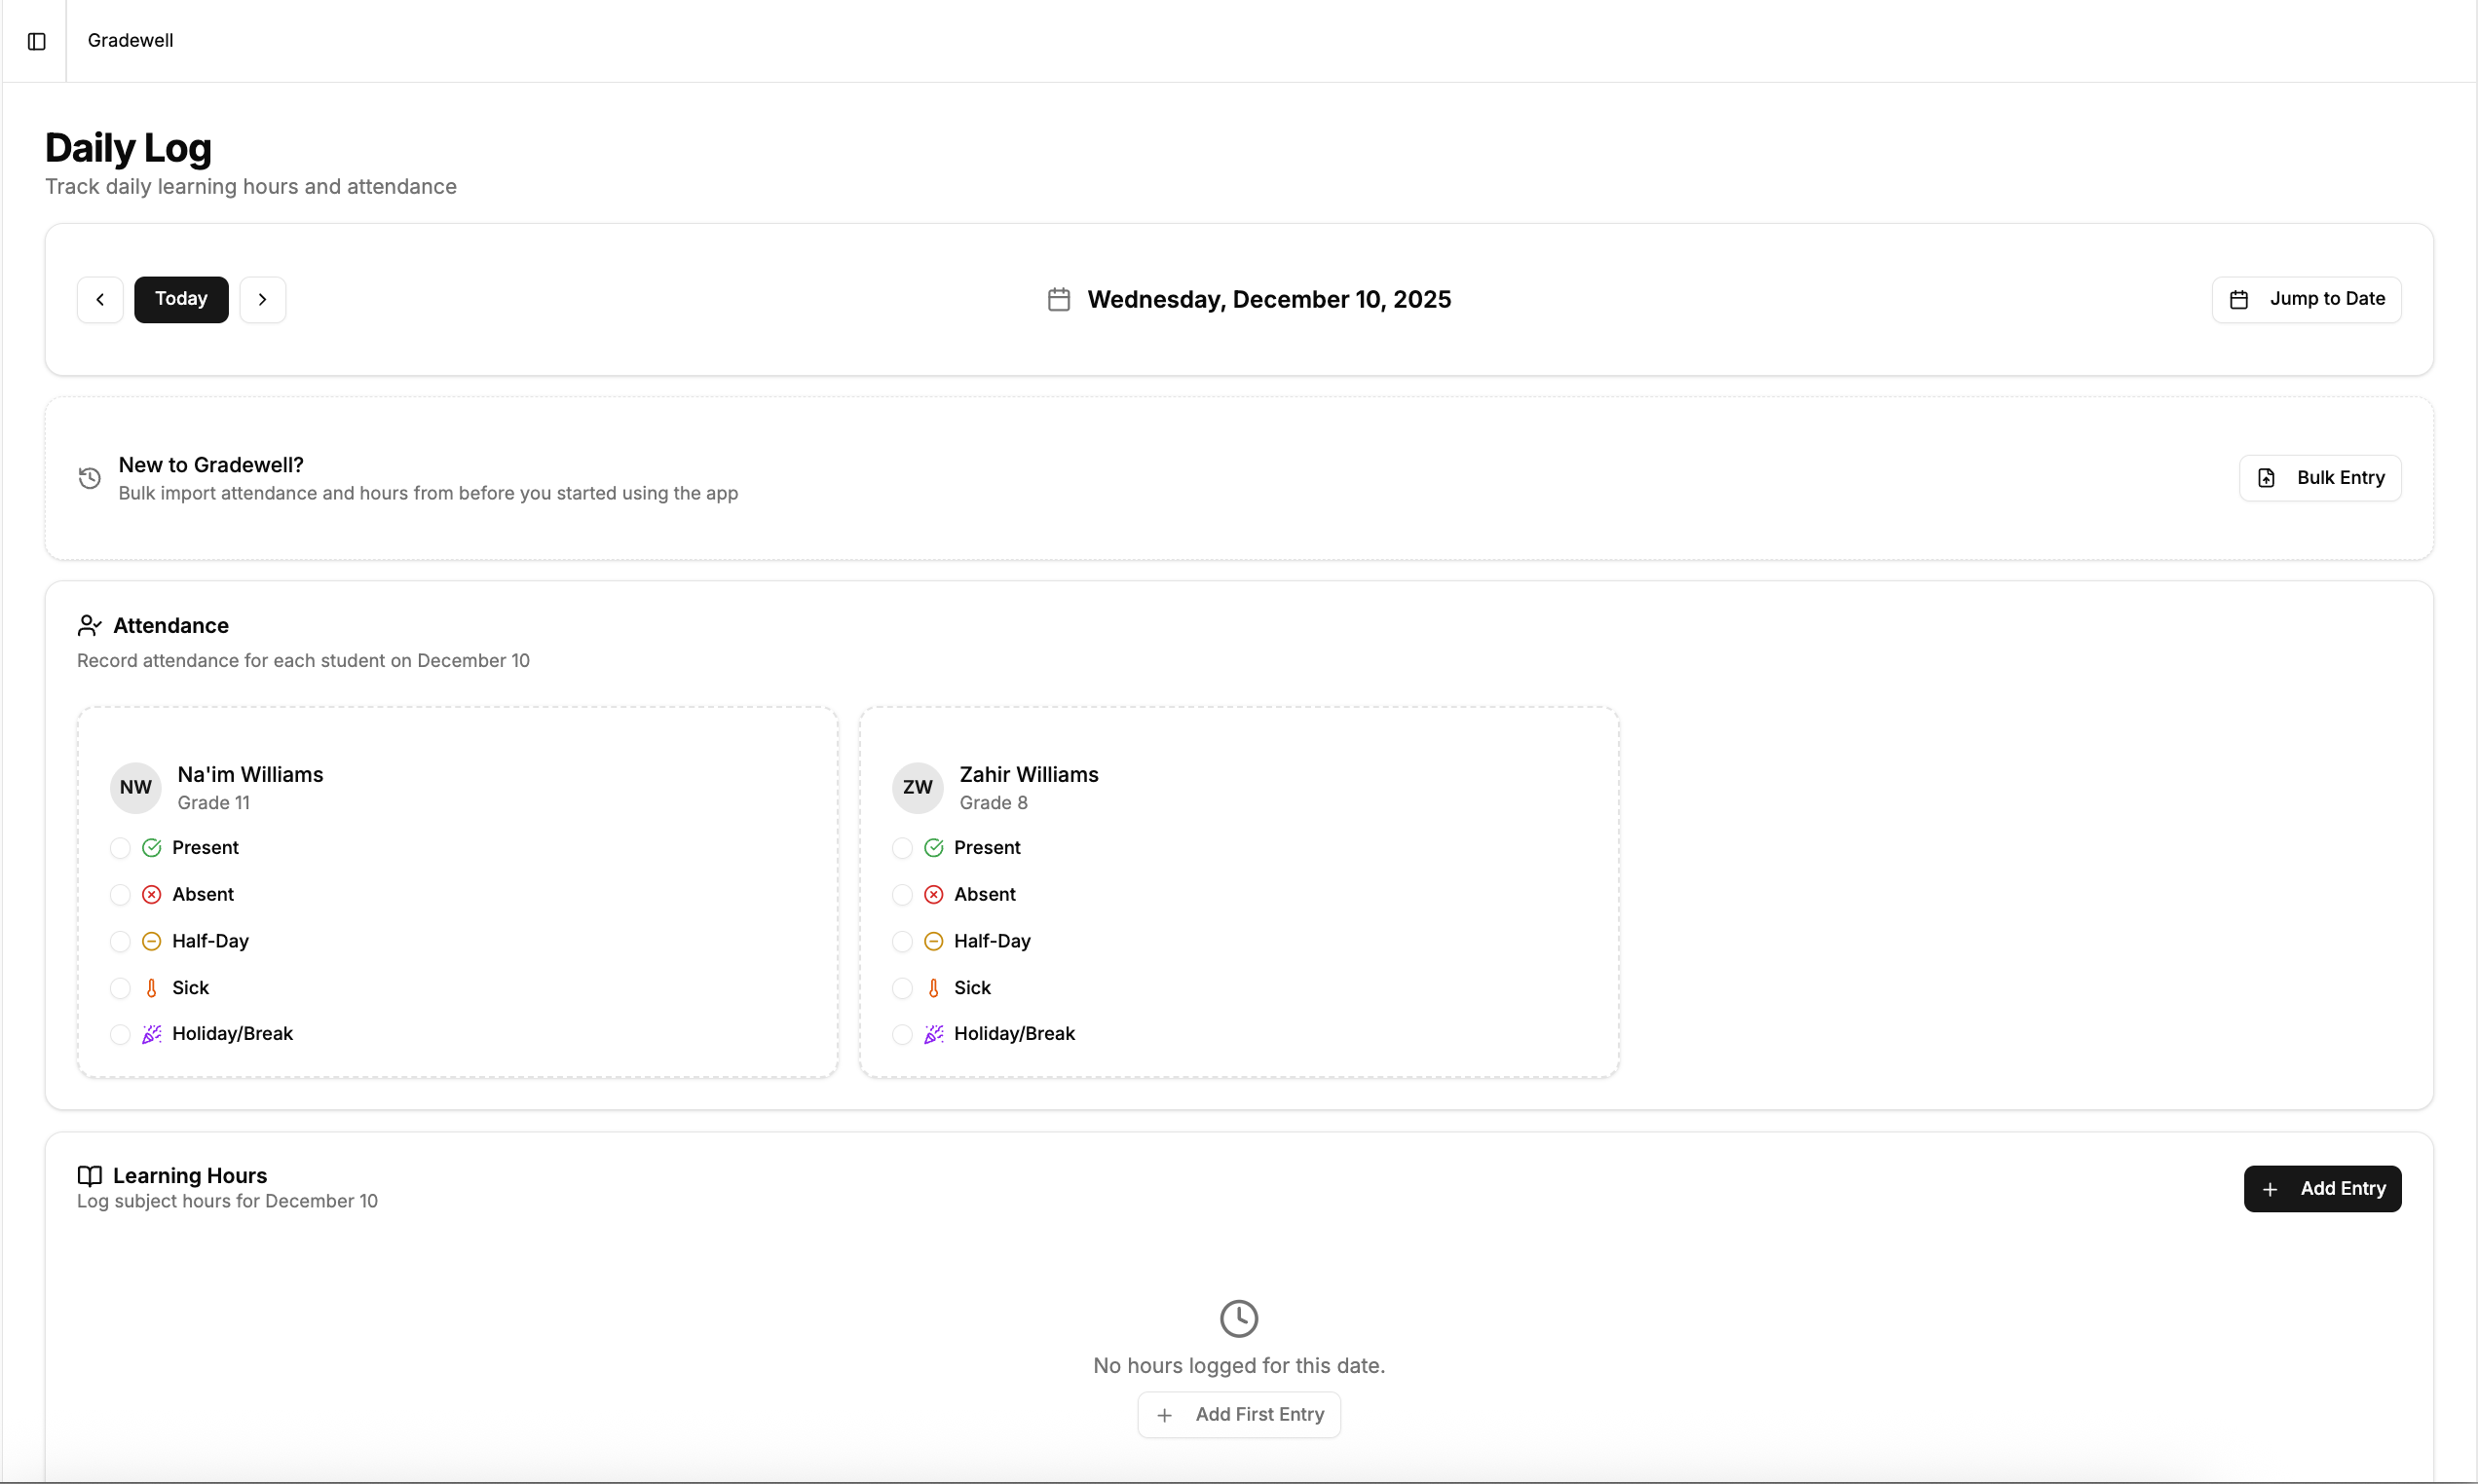Image resolution: width=2478 pixels, height=1484 pixels.
Task: Click the upload icon inside Bulk Entry button
Action: point(2266,477)
